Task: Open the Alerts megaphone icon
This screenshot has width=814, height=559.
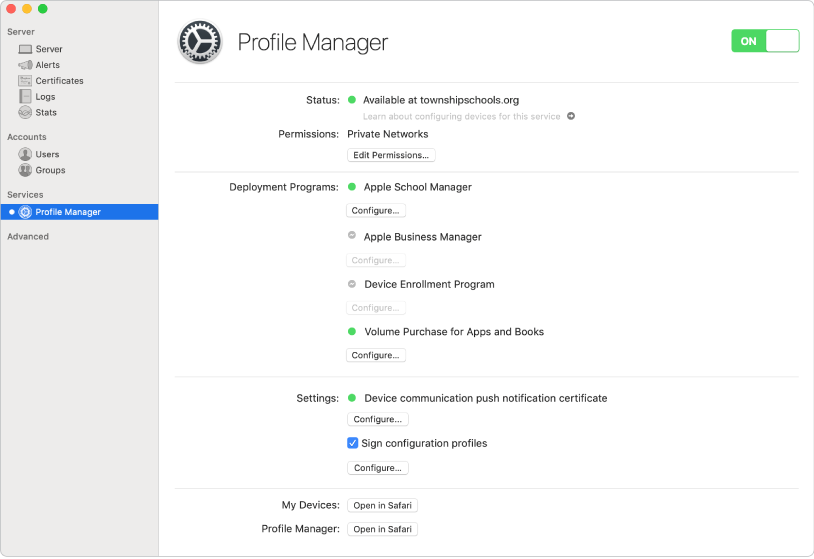Action: pyautogui.click(x=25, y=65)
